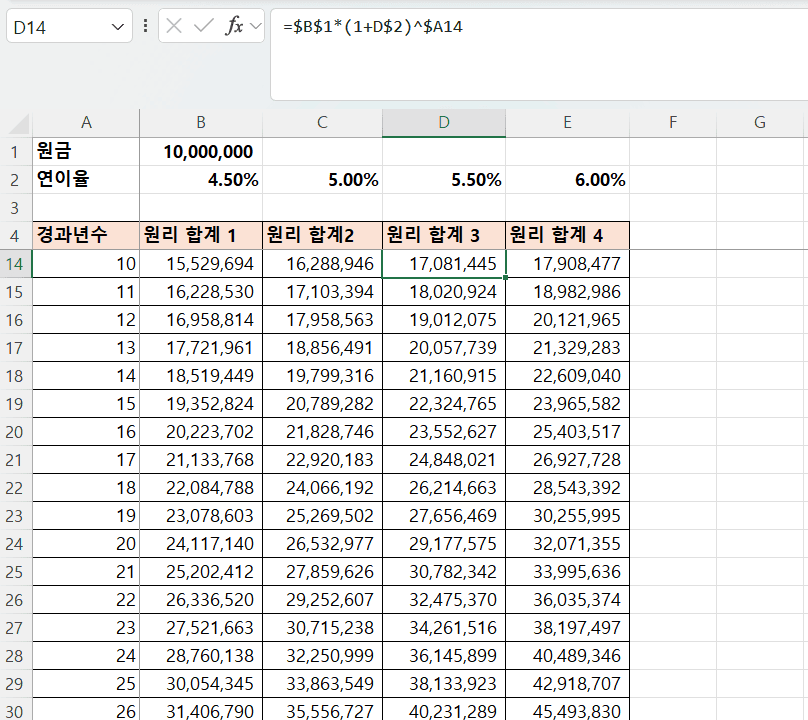Select column G header
This screenshot has width=808, height=720.
coord(760,122)
